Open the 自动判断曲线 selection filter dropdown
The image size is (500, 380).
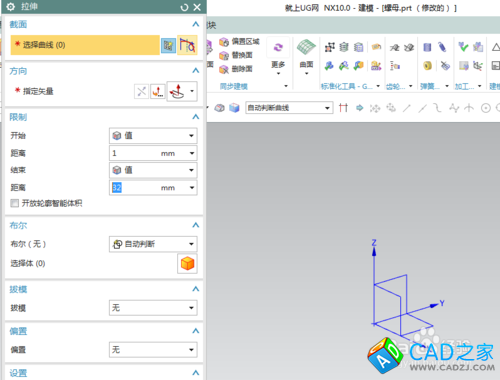pyautogui.click(x=289, y=108)
